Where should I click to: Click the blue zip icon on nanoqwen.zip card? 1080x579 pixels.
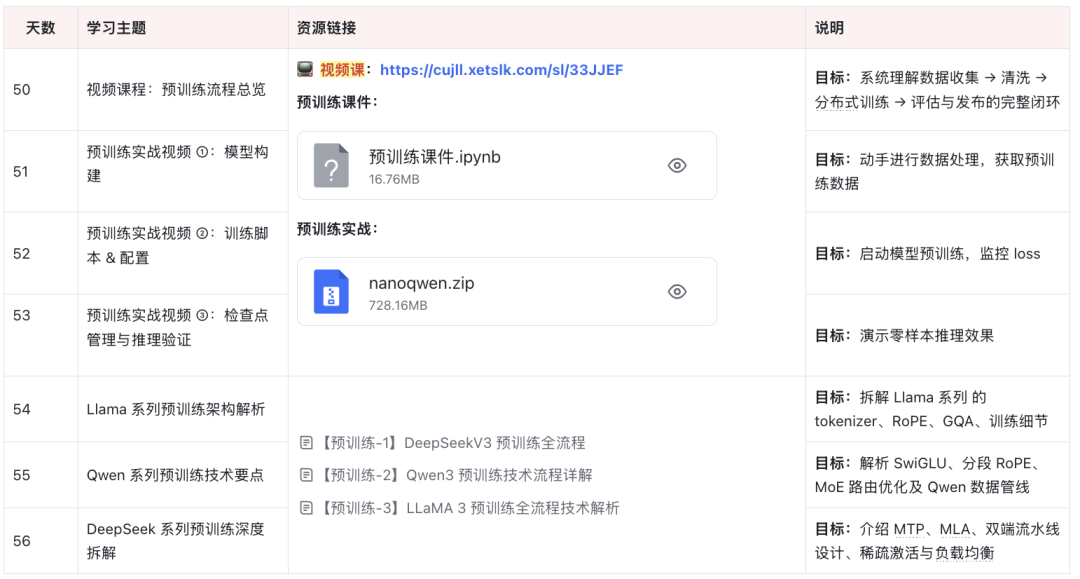click(331, 291)
